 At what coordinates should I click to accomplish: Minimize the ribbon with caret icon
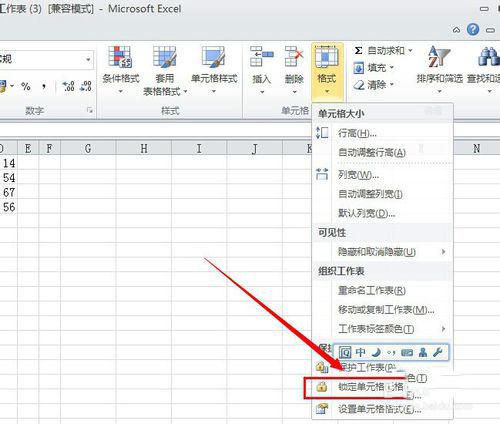[x=456, y=30]
